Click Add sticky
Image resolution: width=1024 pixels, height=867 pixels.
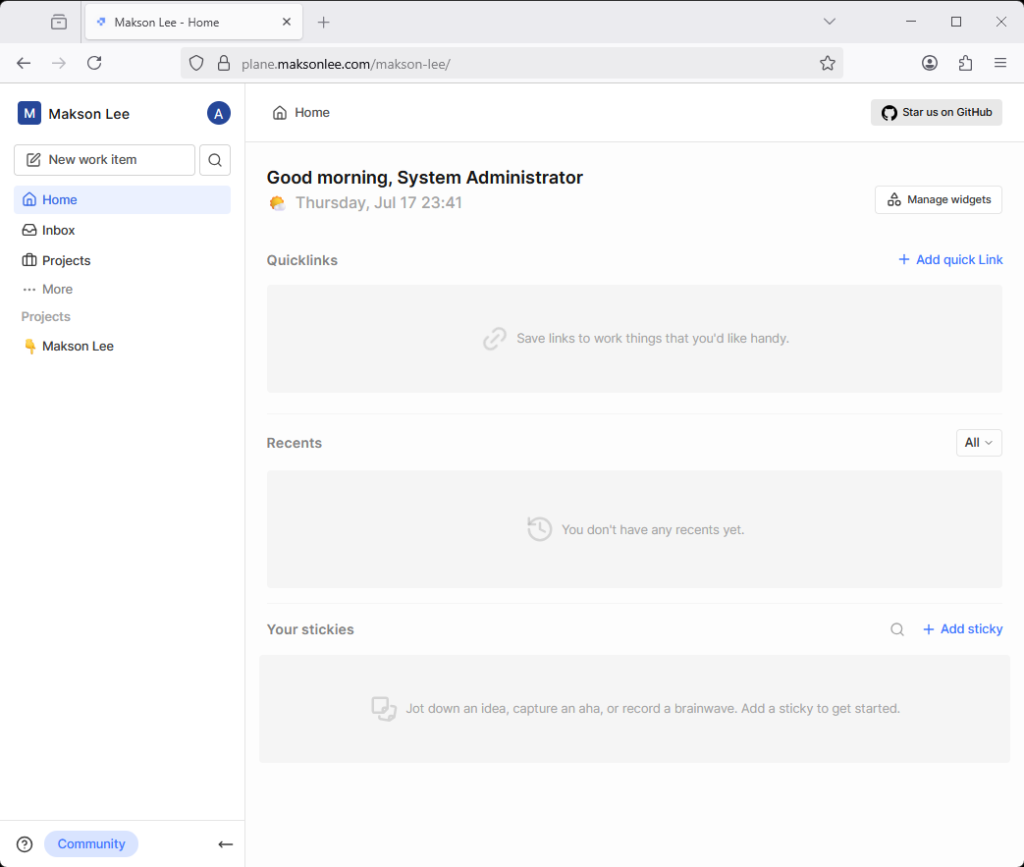click(x=963, y=629)
